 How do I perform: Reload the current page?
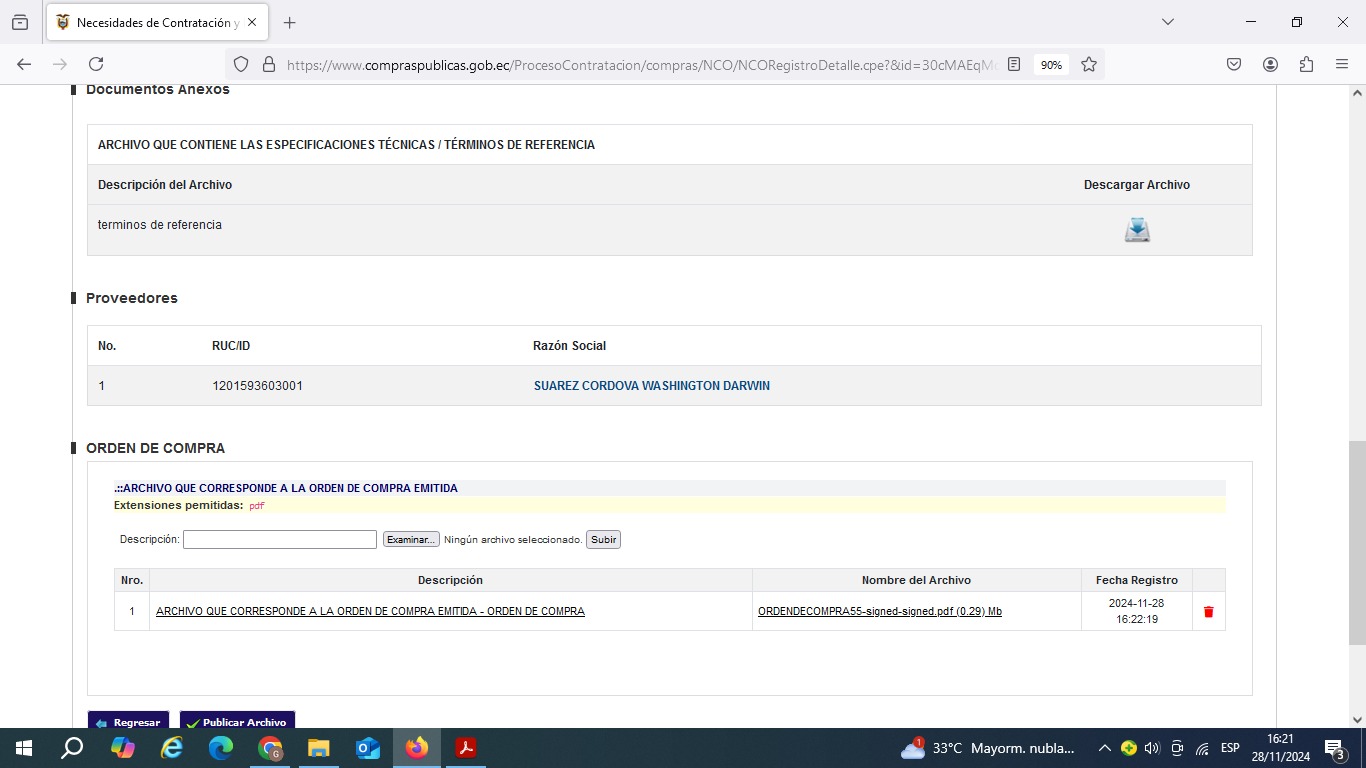(x=96, y=64)
